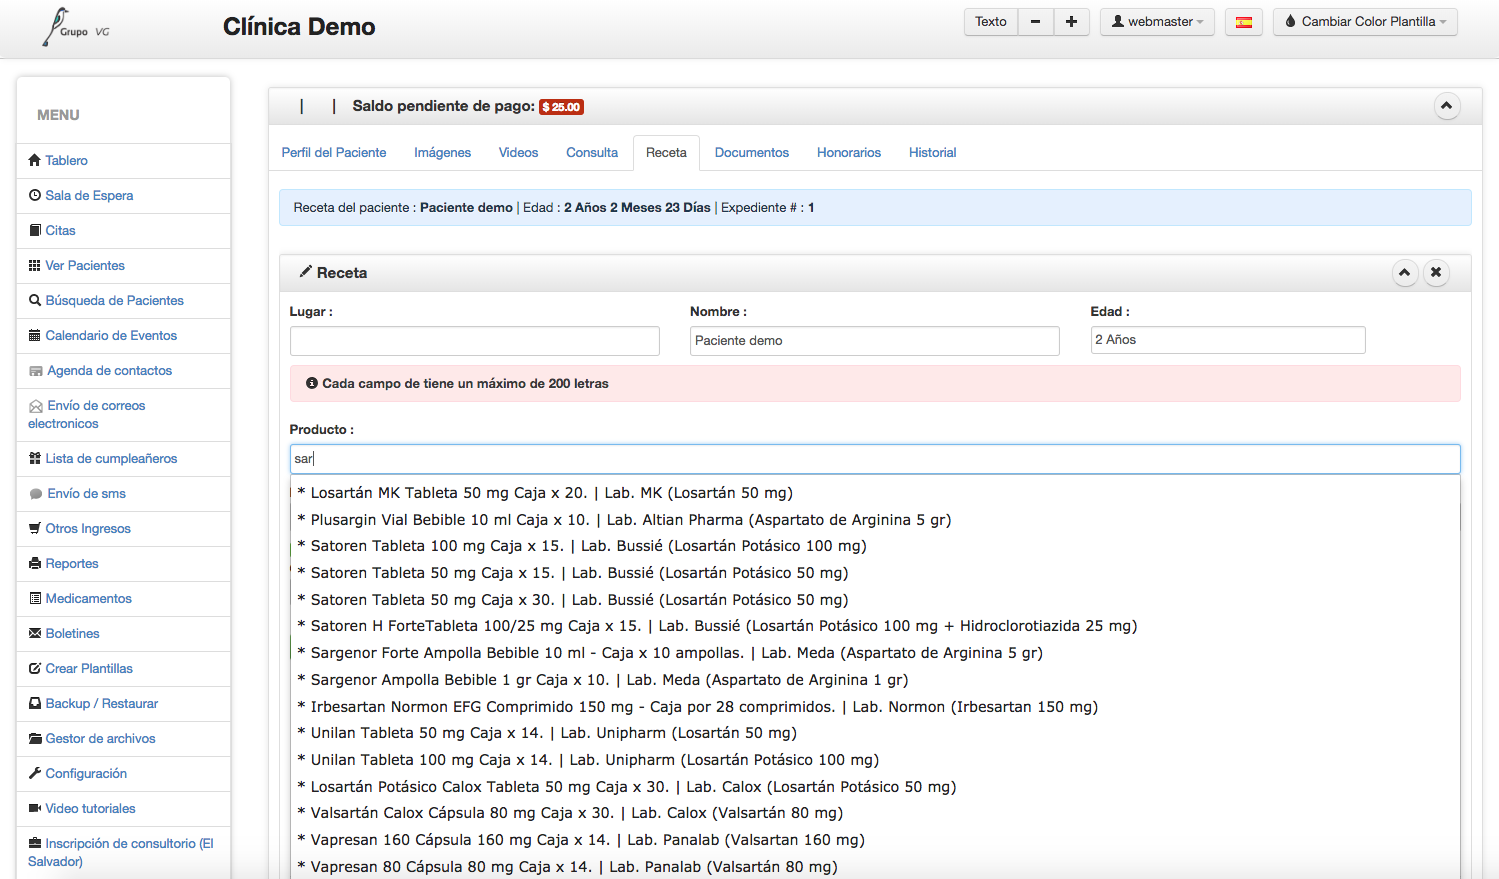The height and width of the screenshot is (879, 1499).
Task: Click the Spanish flag language button
Action: click(x=1244, y=22)
